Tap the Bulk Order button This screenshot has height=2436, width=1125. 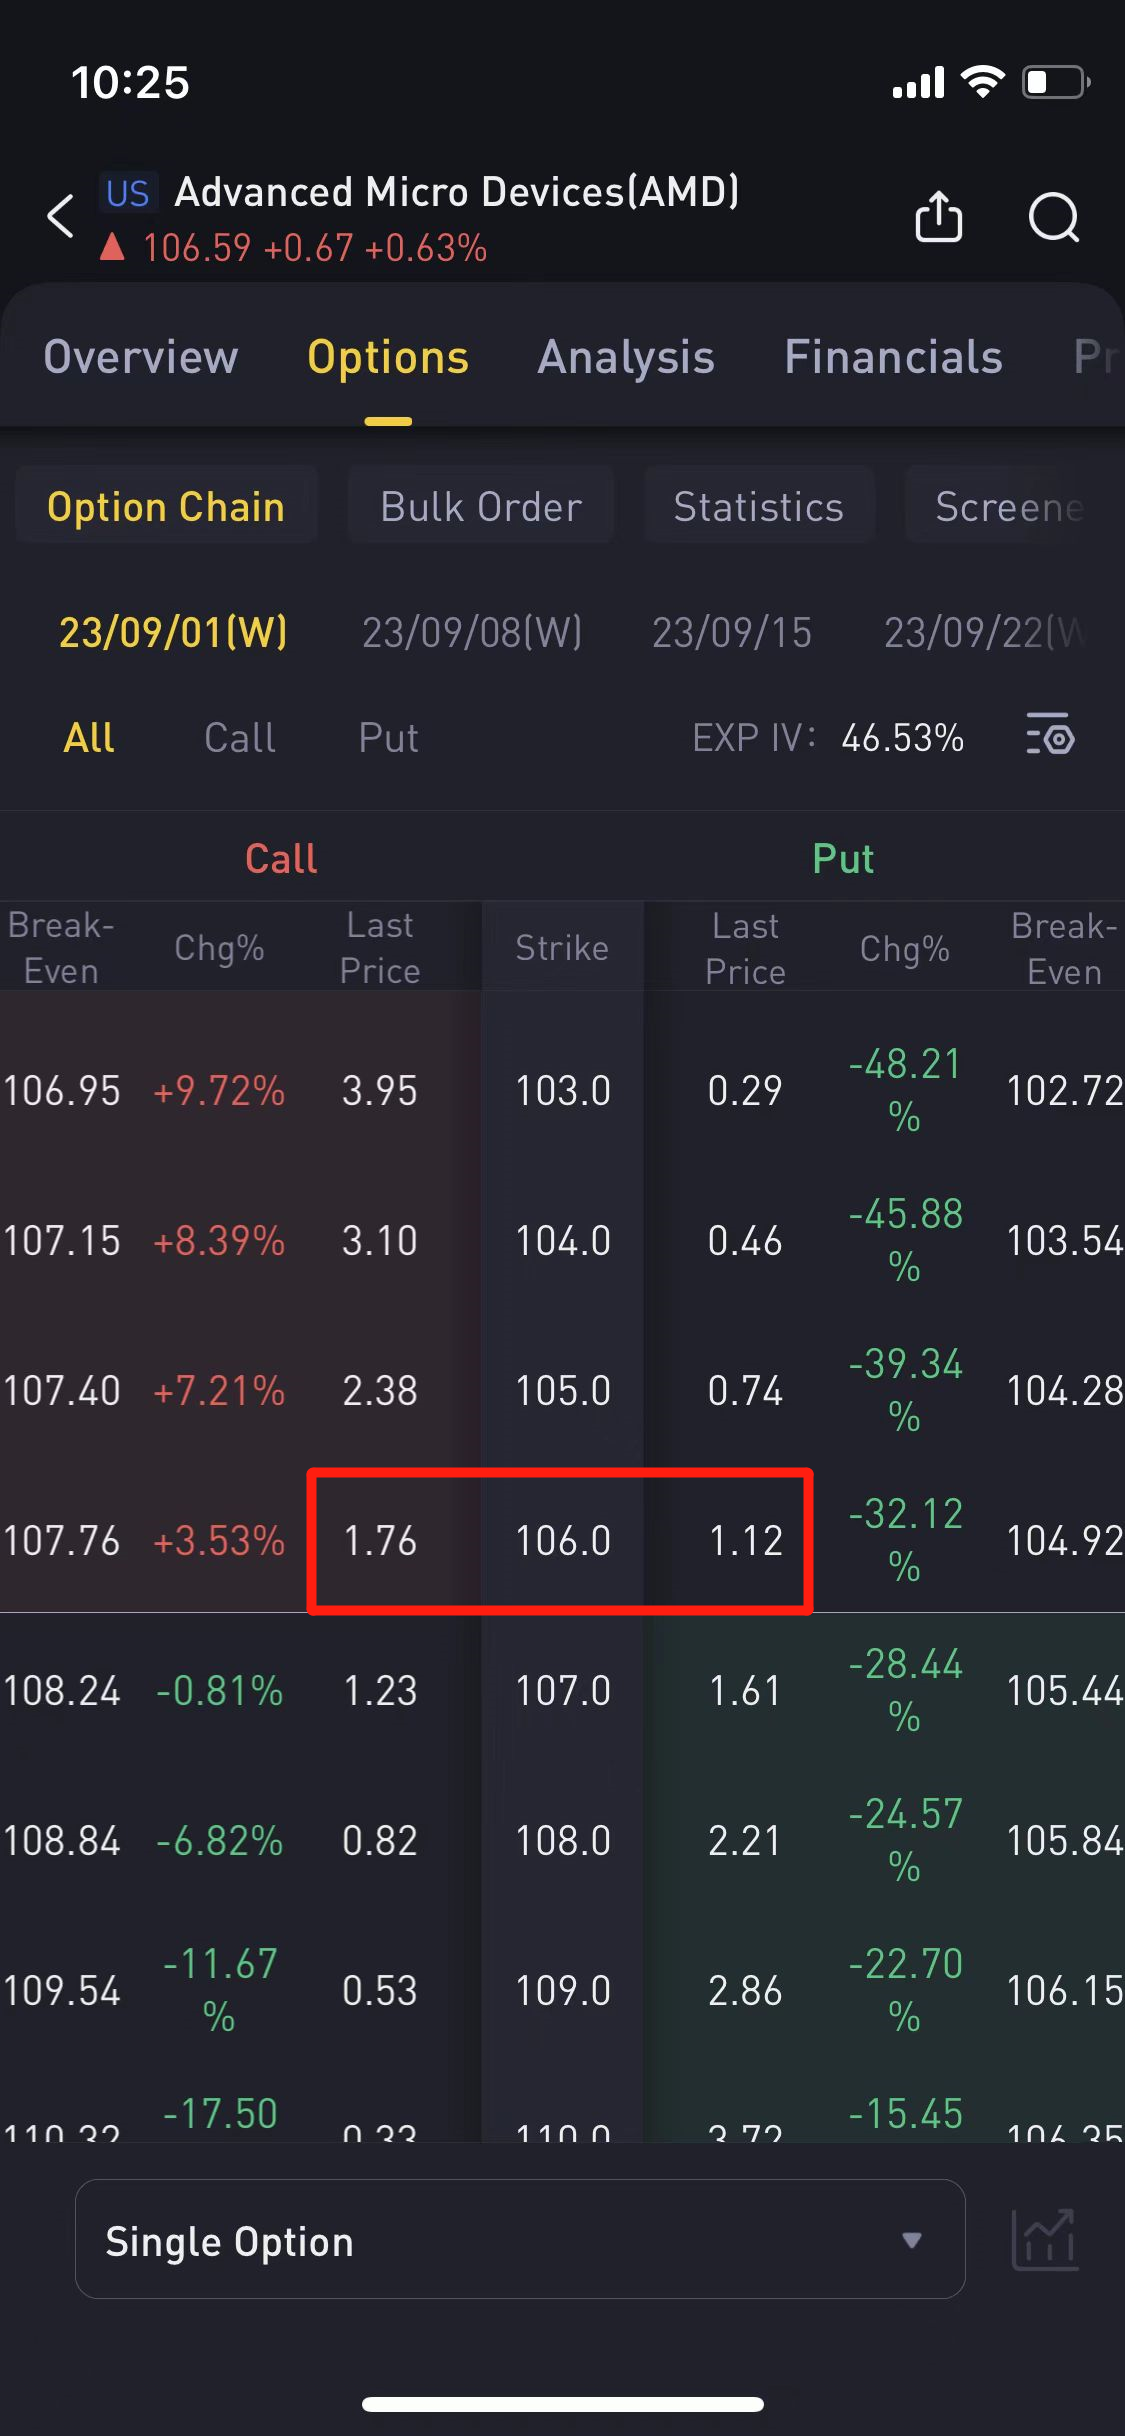pyautogui.click(x=481, y=507)
